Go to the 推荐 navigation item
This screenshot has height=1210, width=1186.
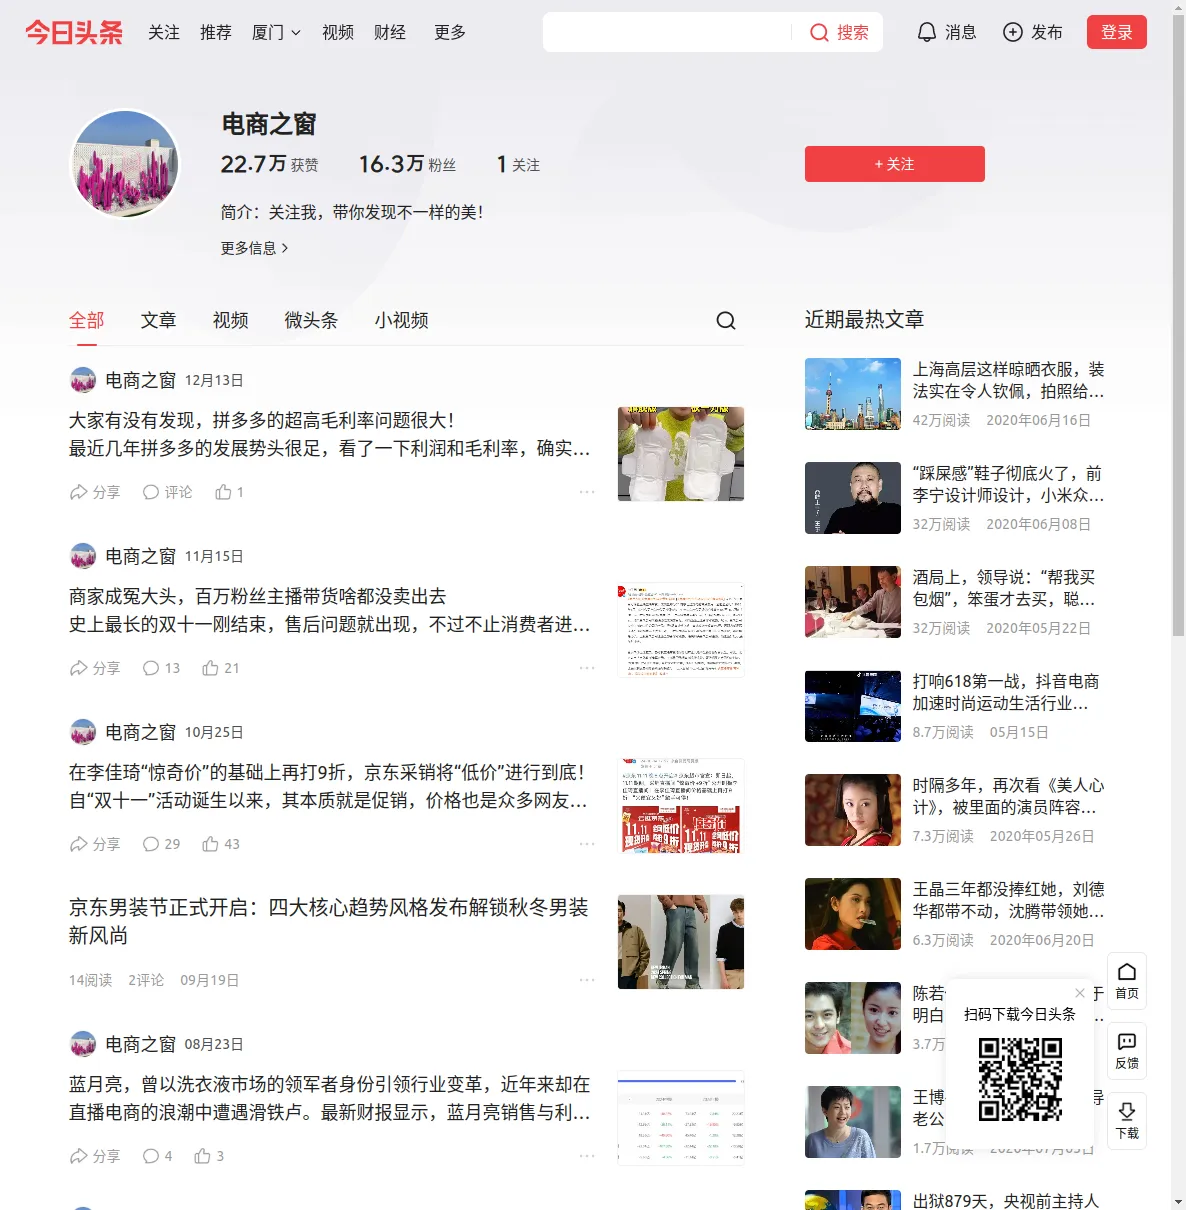(216, 33)
